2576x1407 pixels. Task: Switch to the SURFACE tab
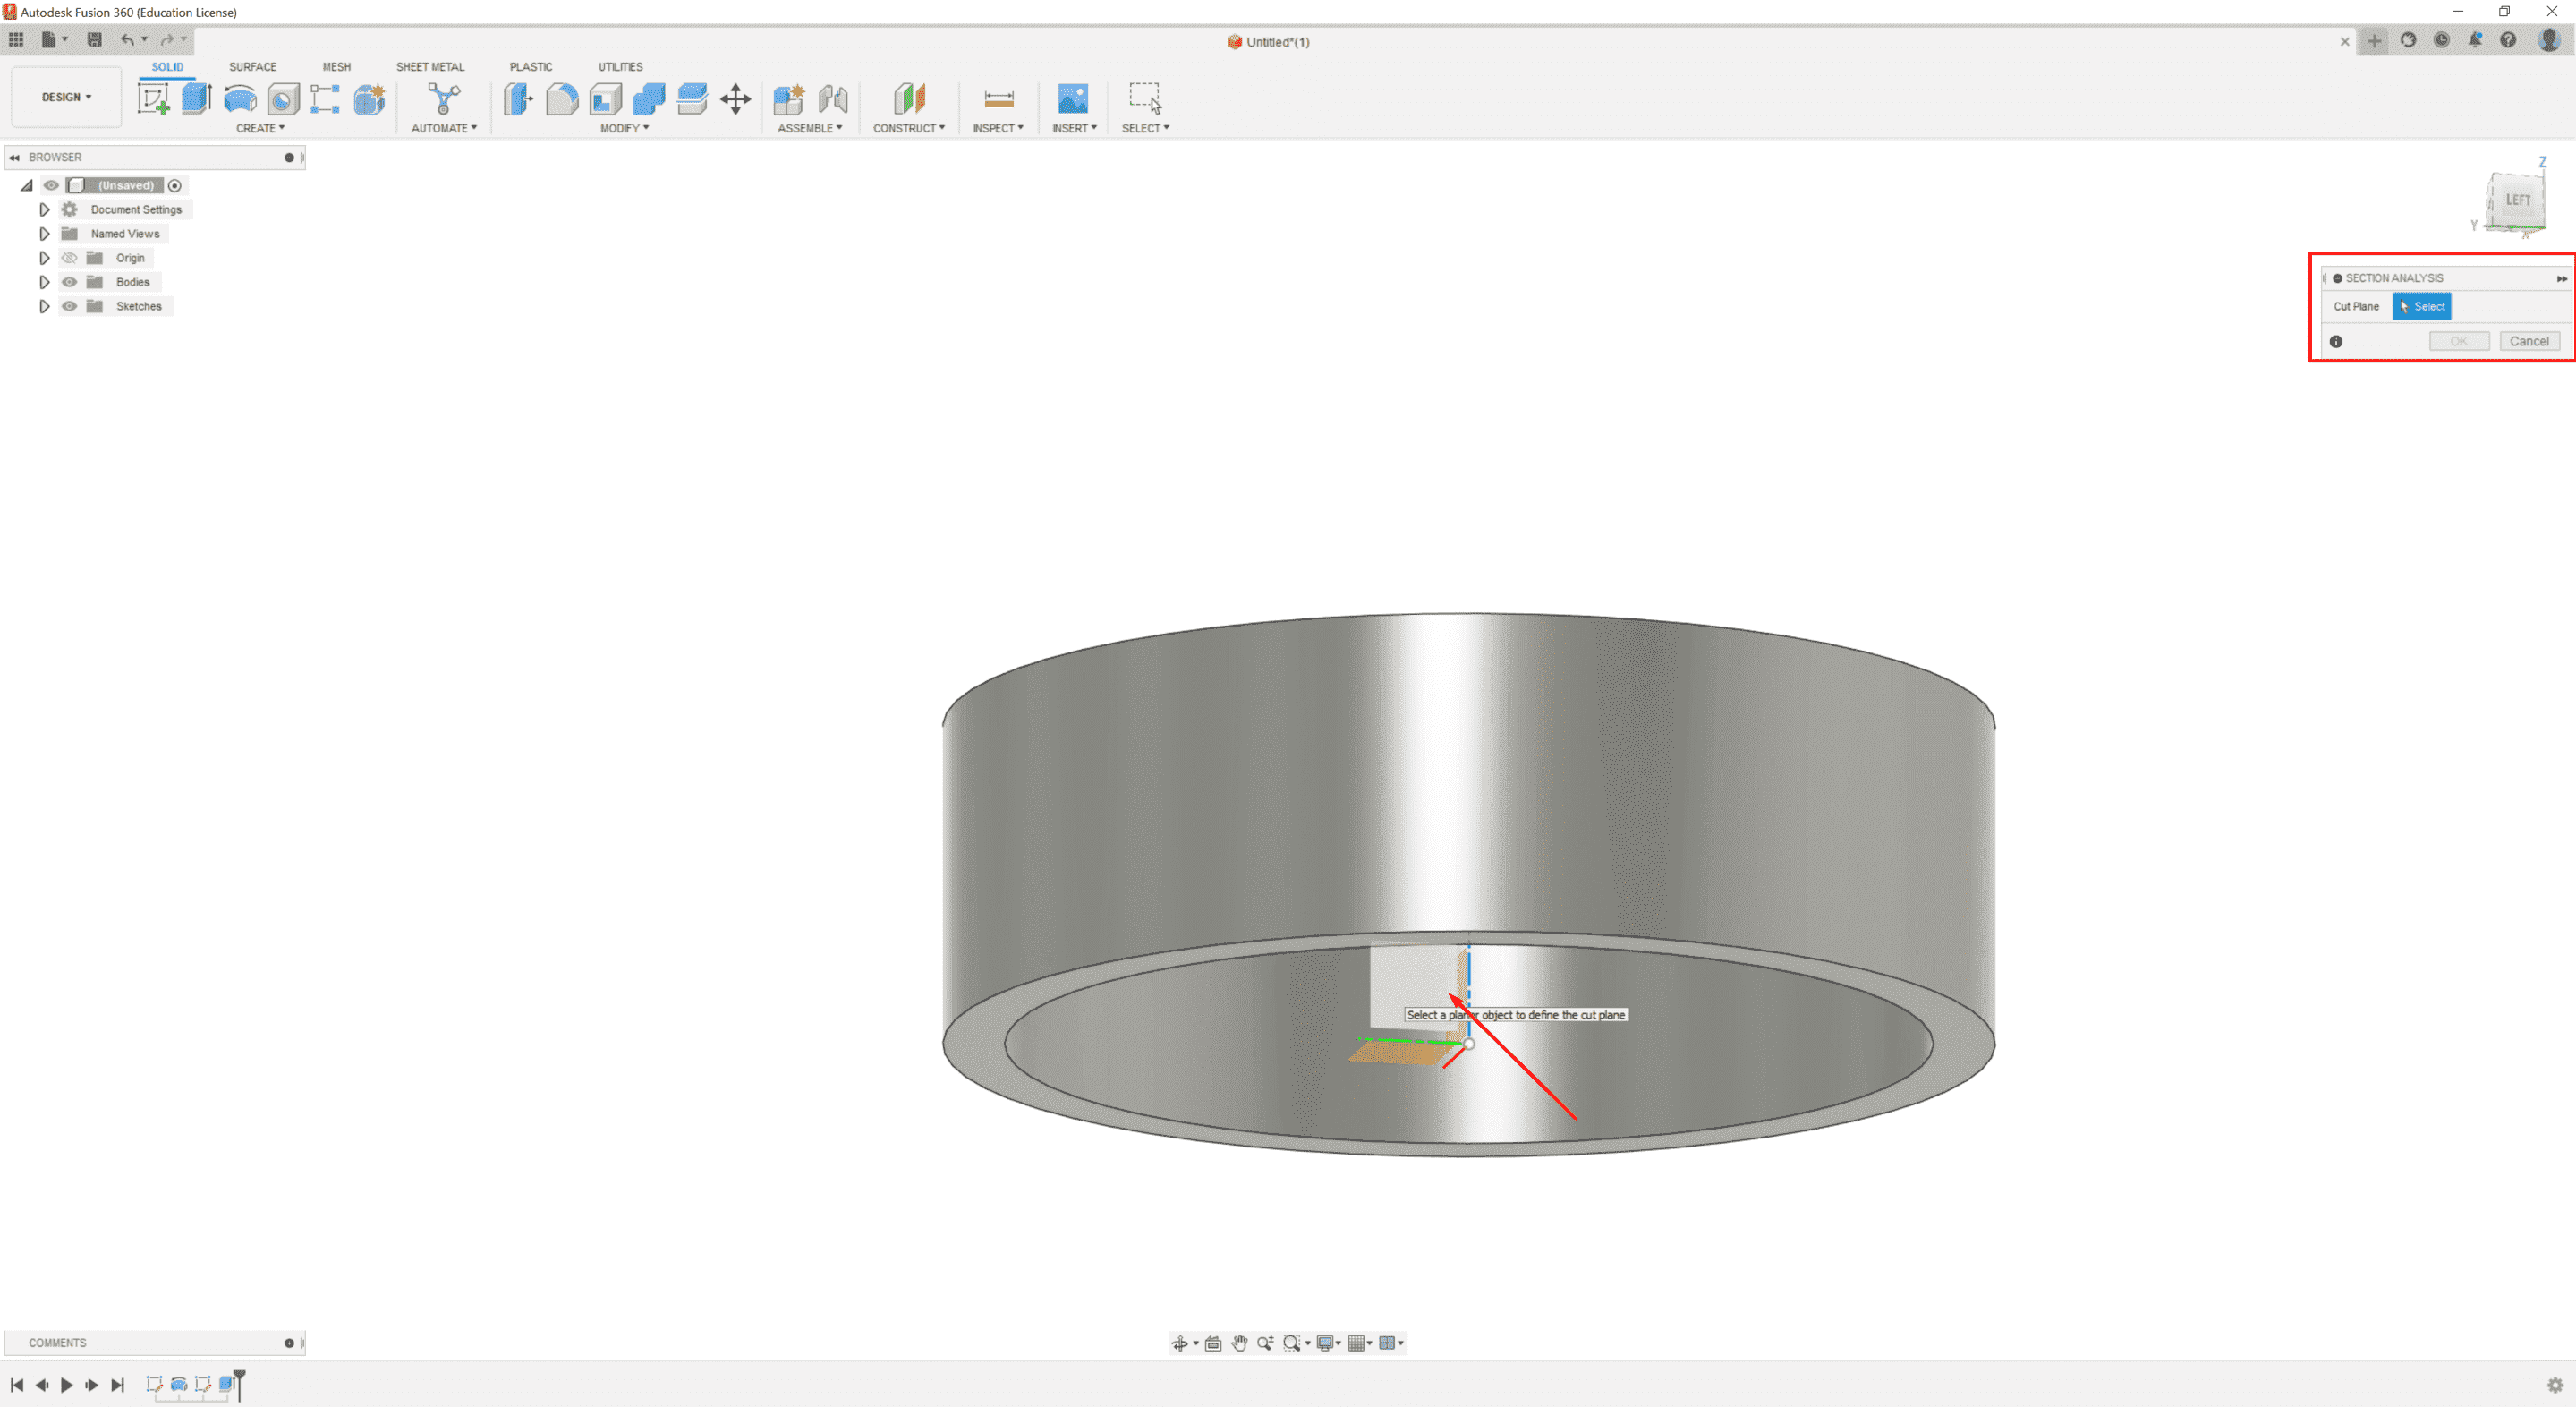pyautogui.click(x=252, y=67)
